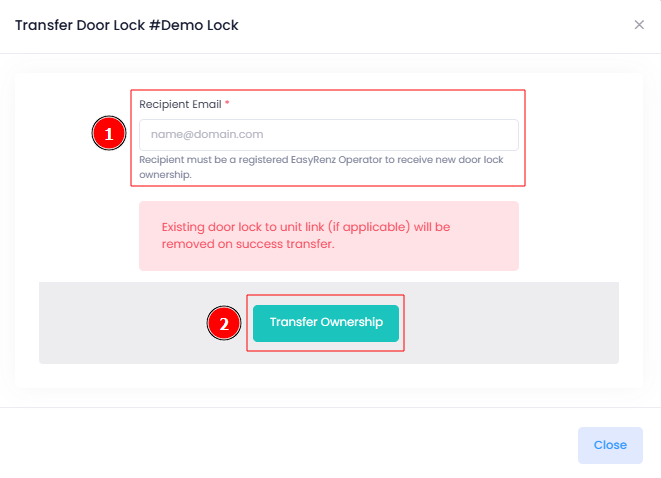Click the red step 1 badge
The width and height of the screenshot is (661, 478).
(x=109, y=133)
